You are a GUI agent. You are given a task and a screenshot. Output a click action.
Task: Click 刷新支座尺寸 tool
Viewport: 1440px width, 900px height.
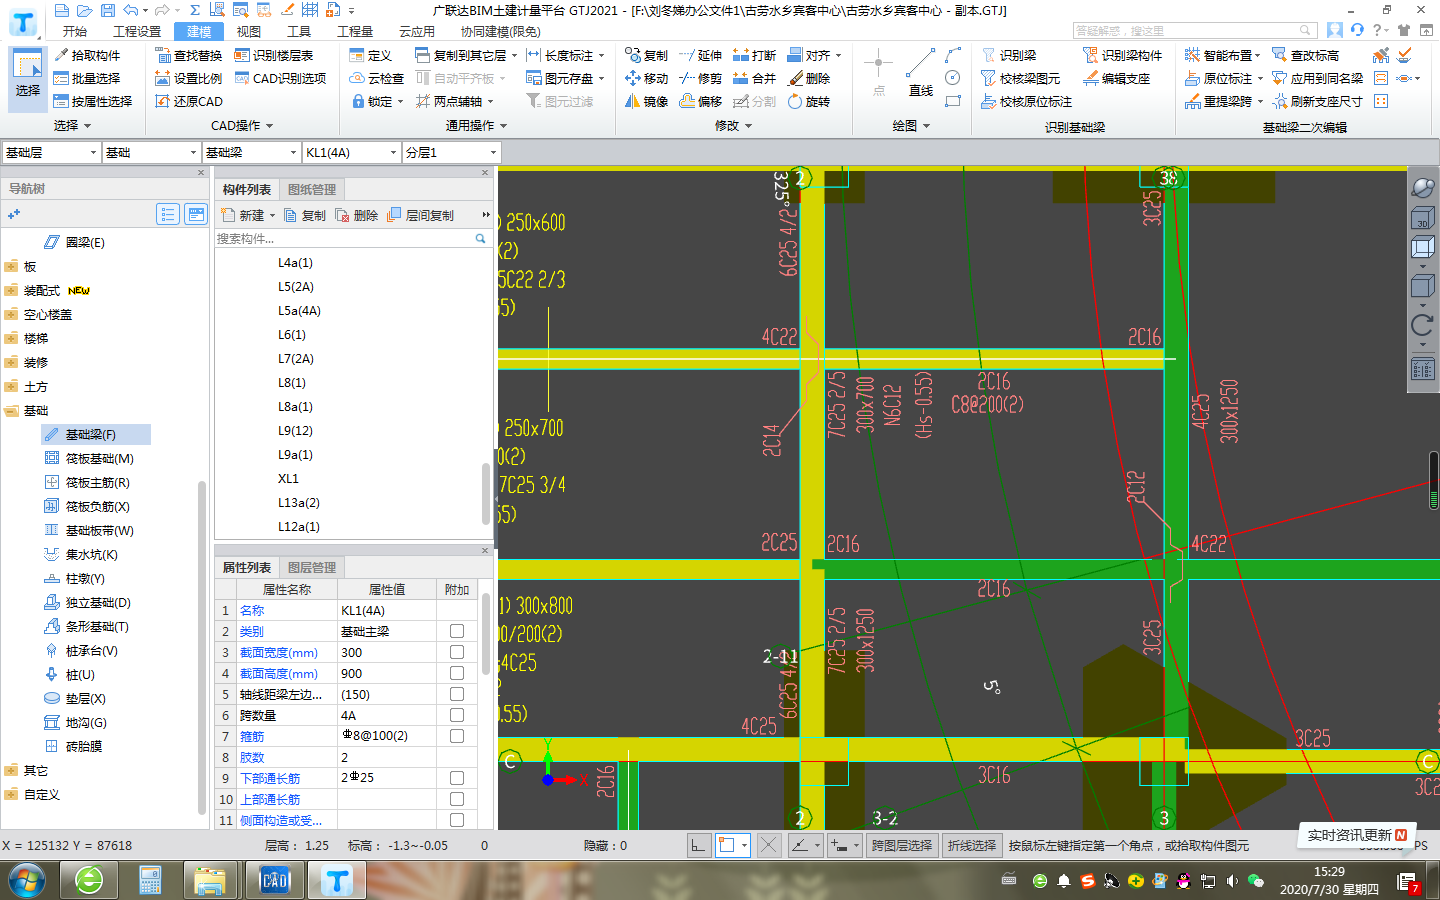tap(1317, 101)
